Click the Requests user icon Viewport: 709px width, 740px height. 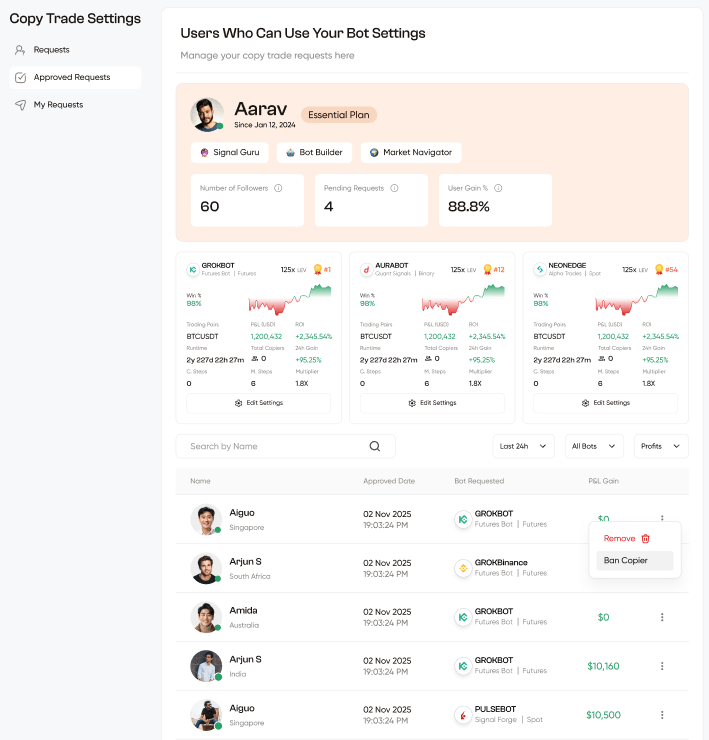coord(20,50)
